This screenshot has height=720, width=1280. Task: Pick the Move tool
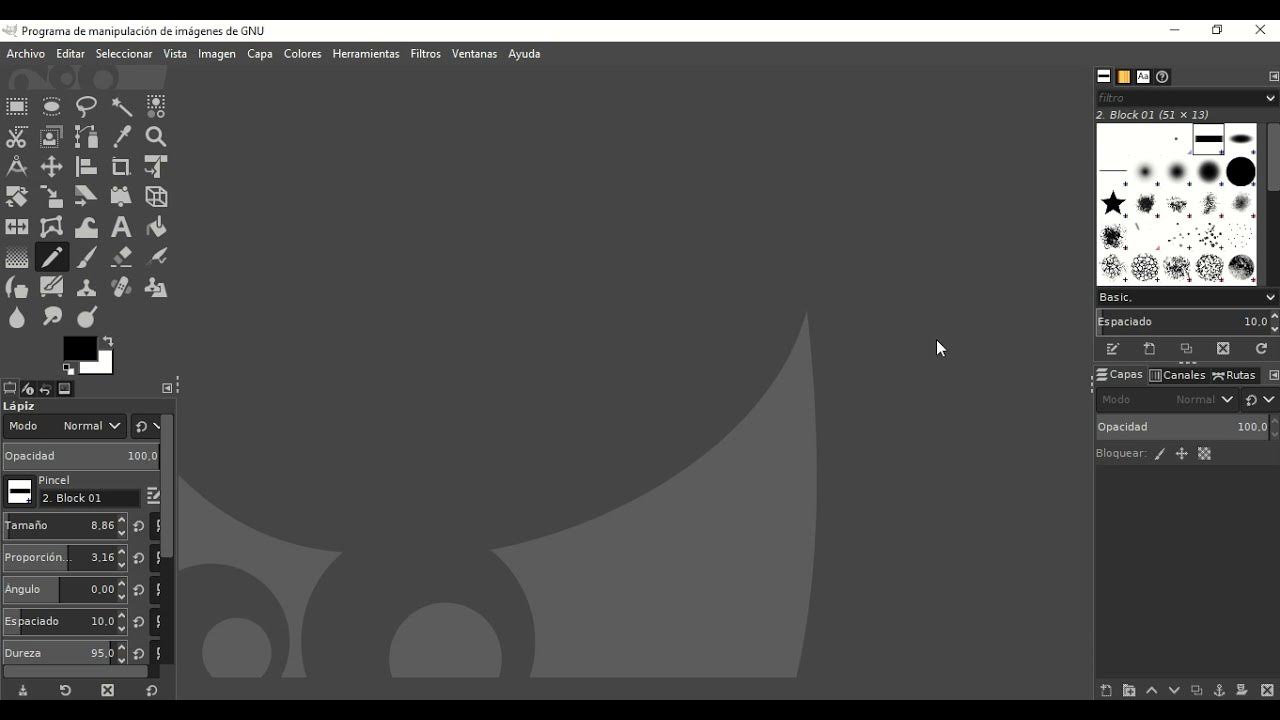[x=51, y=167]
